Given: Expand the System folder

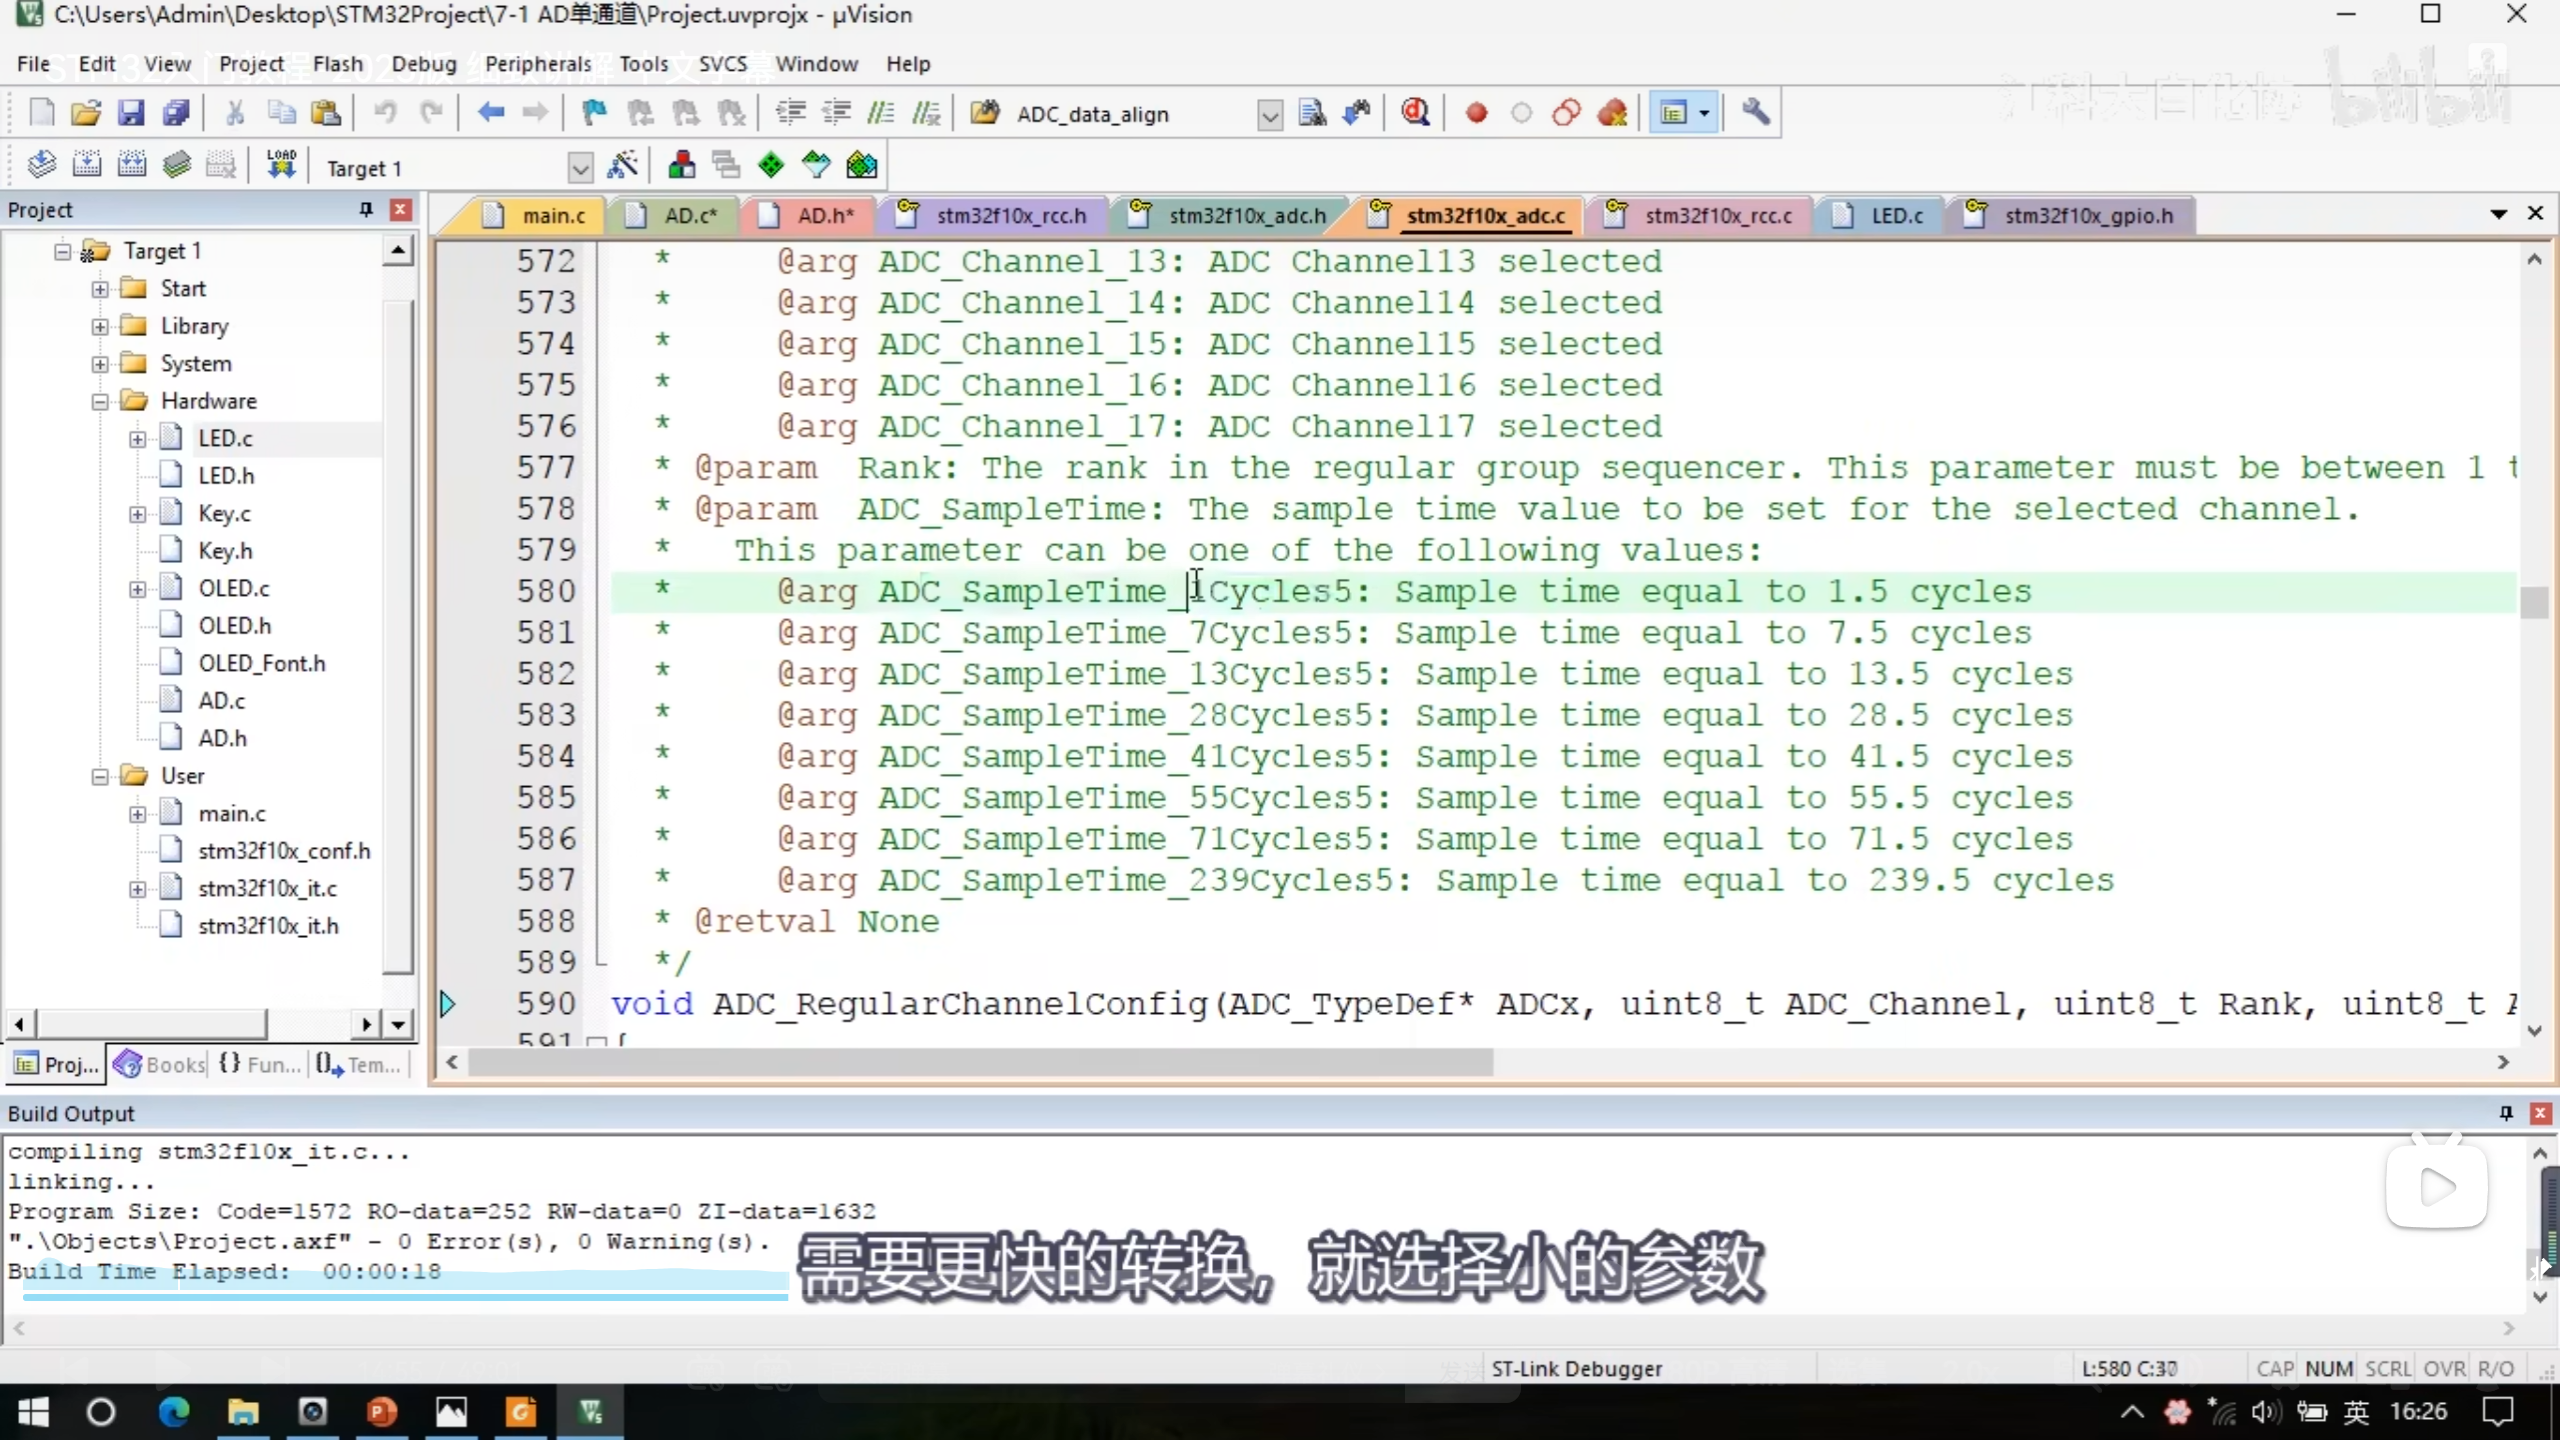Looking at the screenshot, I should (x=100, y=364).
